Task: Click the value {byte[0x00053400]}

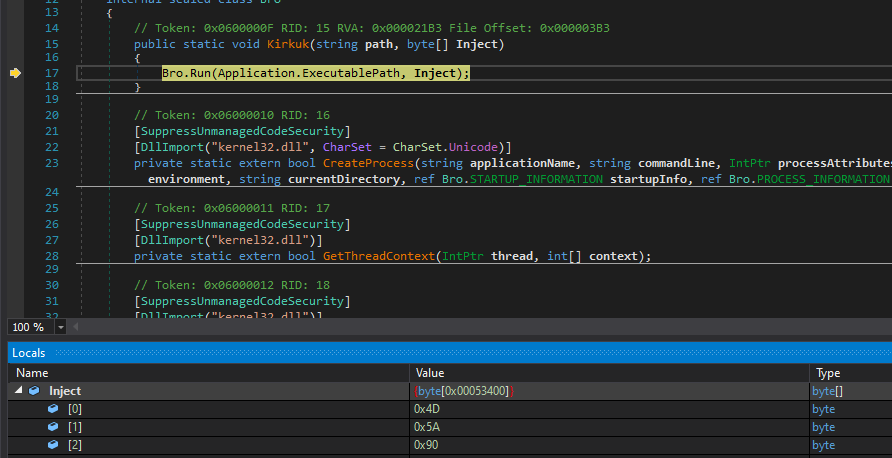Action: coord(465,391)
